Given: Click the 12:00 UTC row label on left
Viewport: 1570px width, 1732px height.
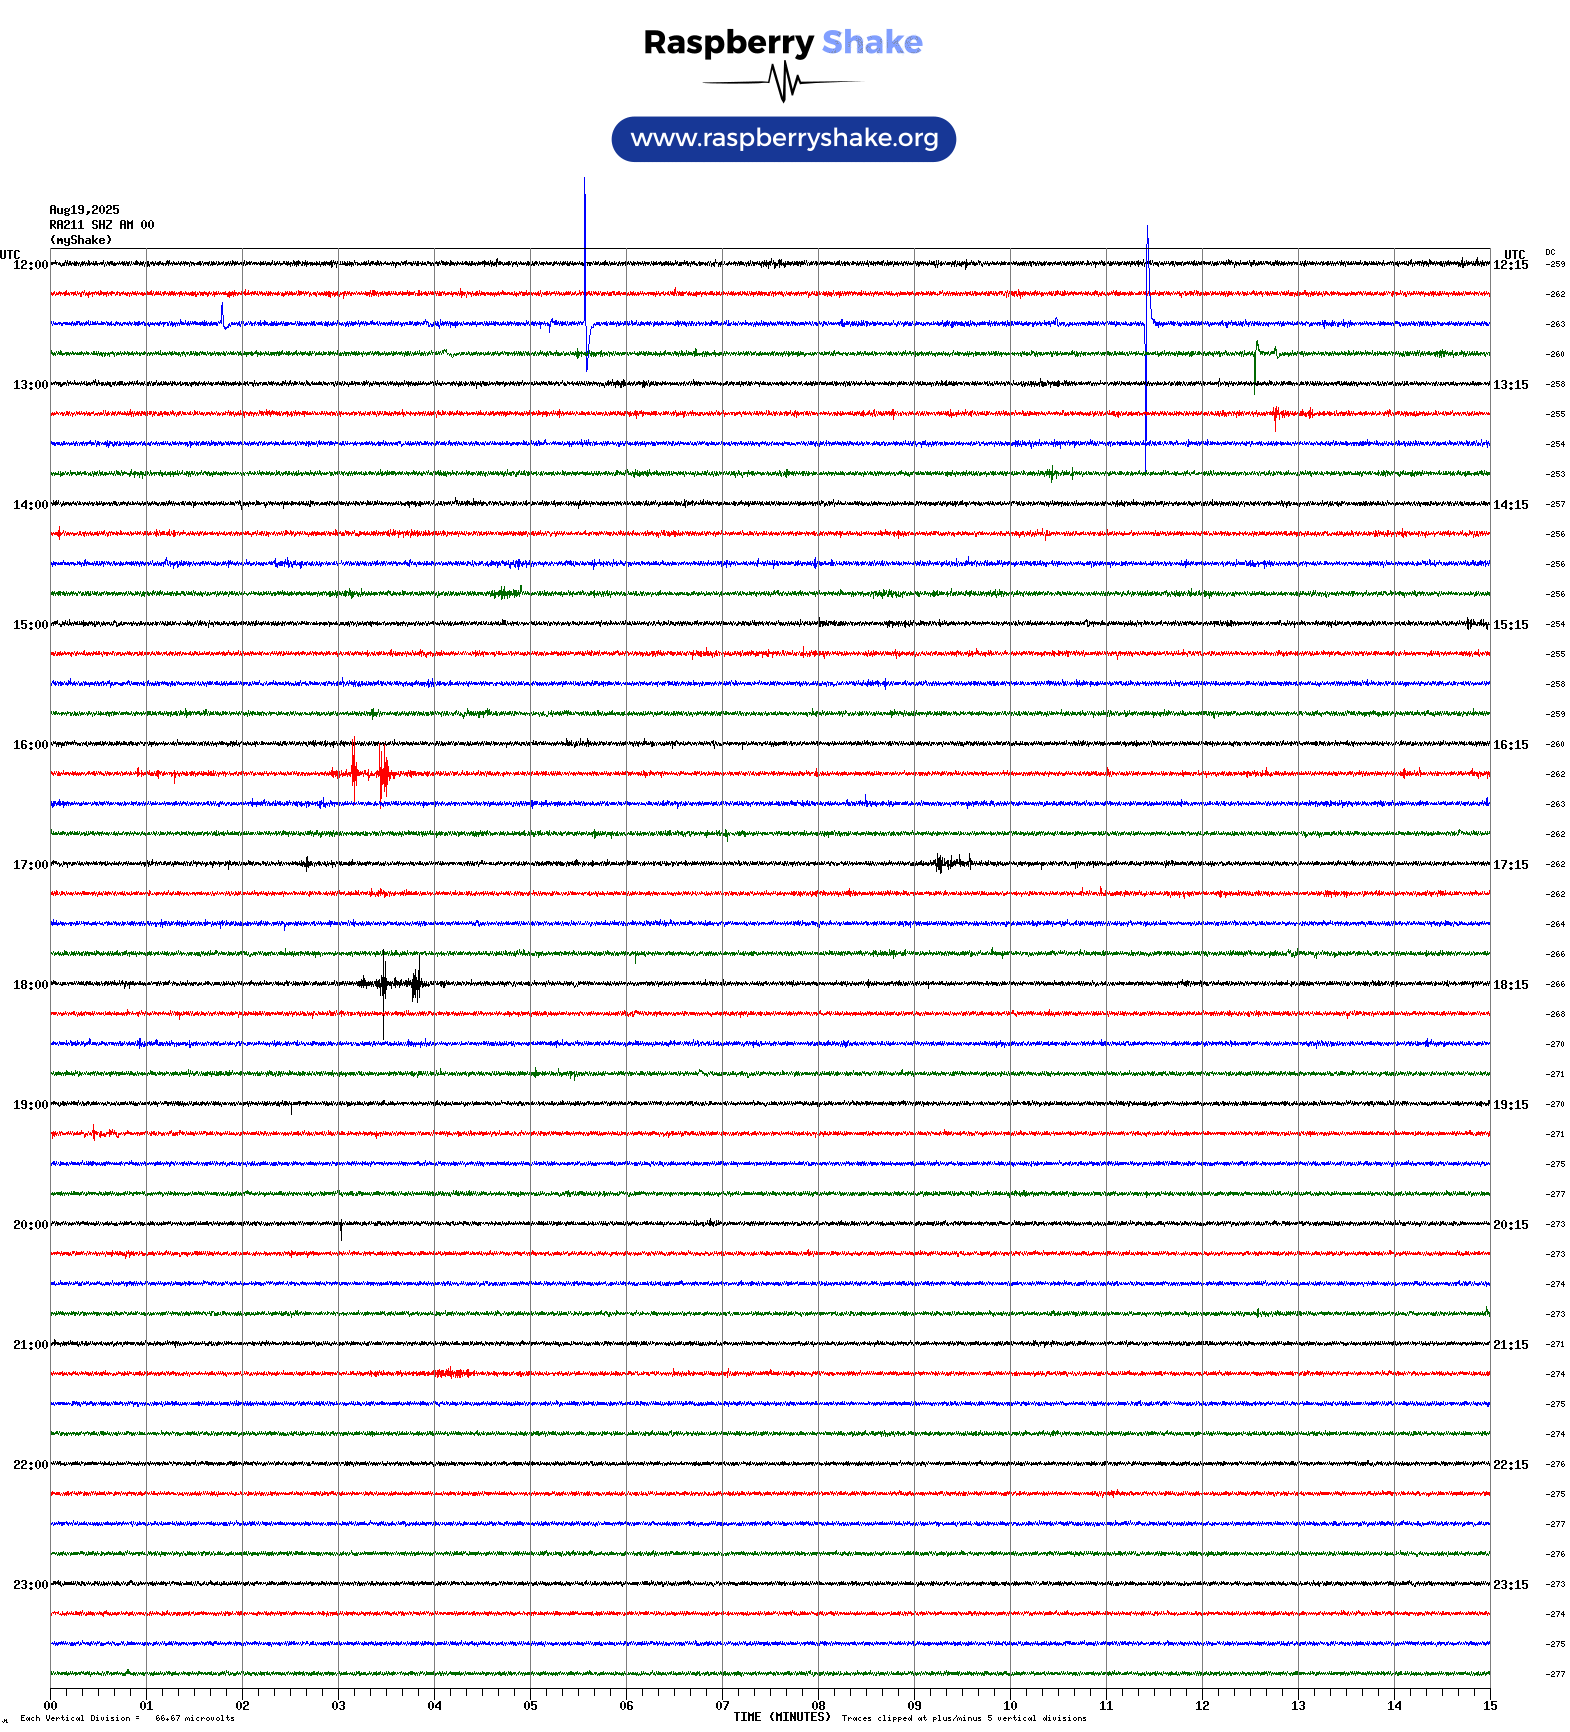Looking at the screenshot, I should pyautogui.click(x=30, y=265).
